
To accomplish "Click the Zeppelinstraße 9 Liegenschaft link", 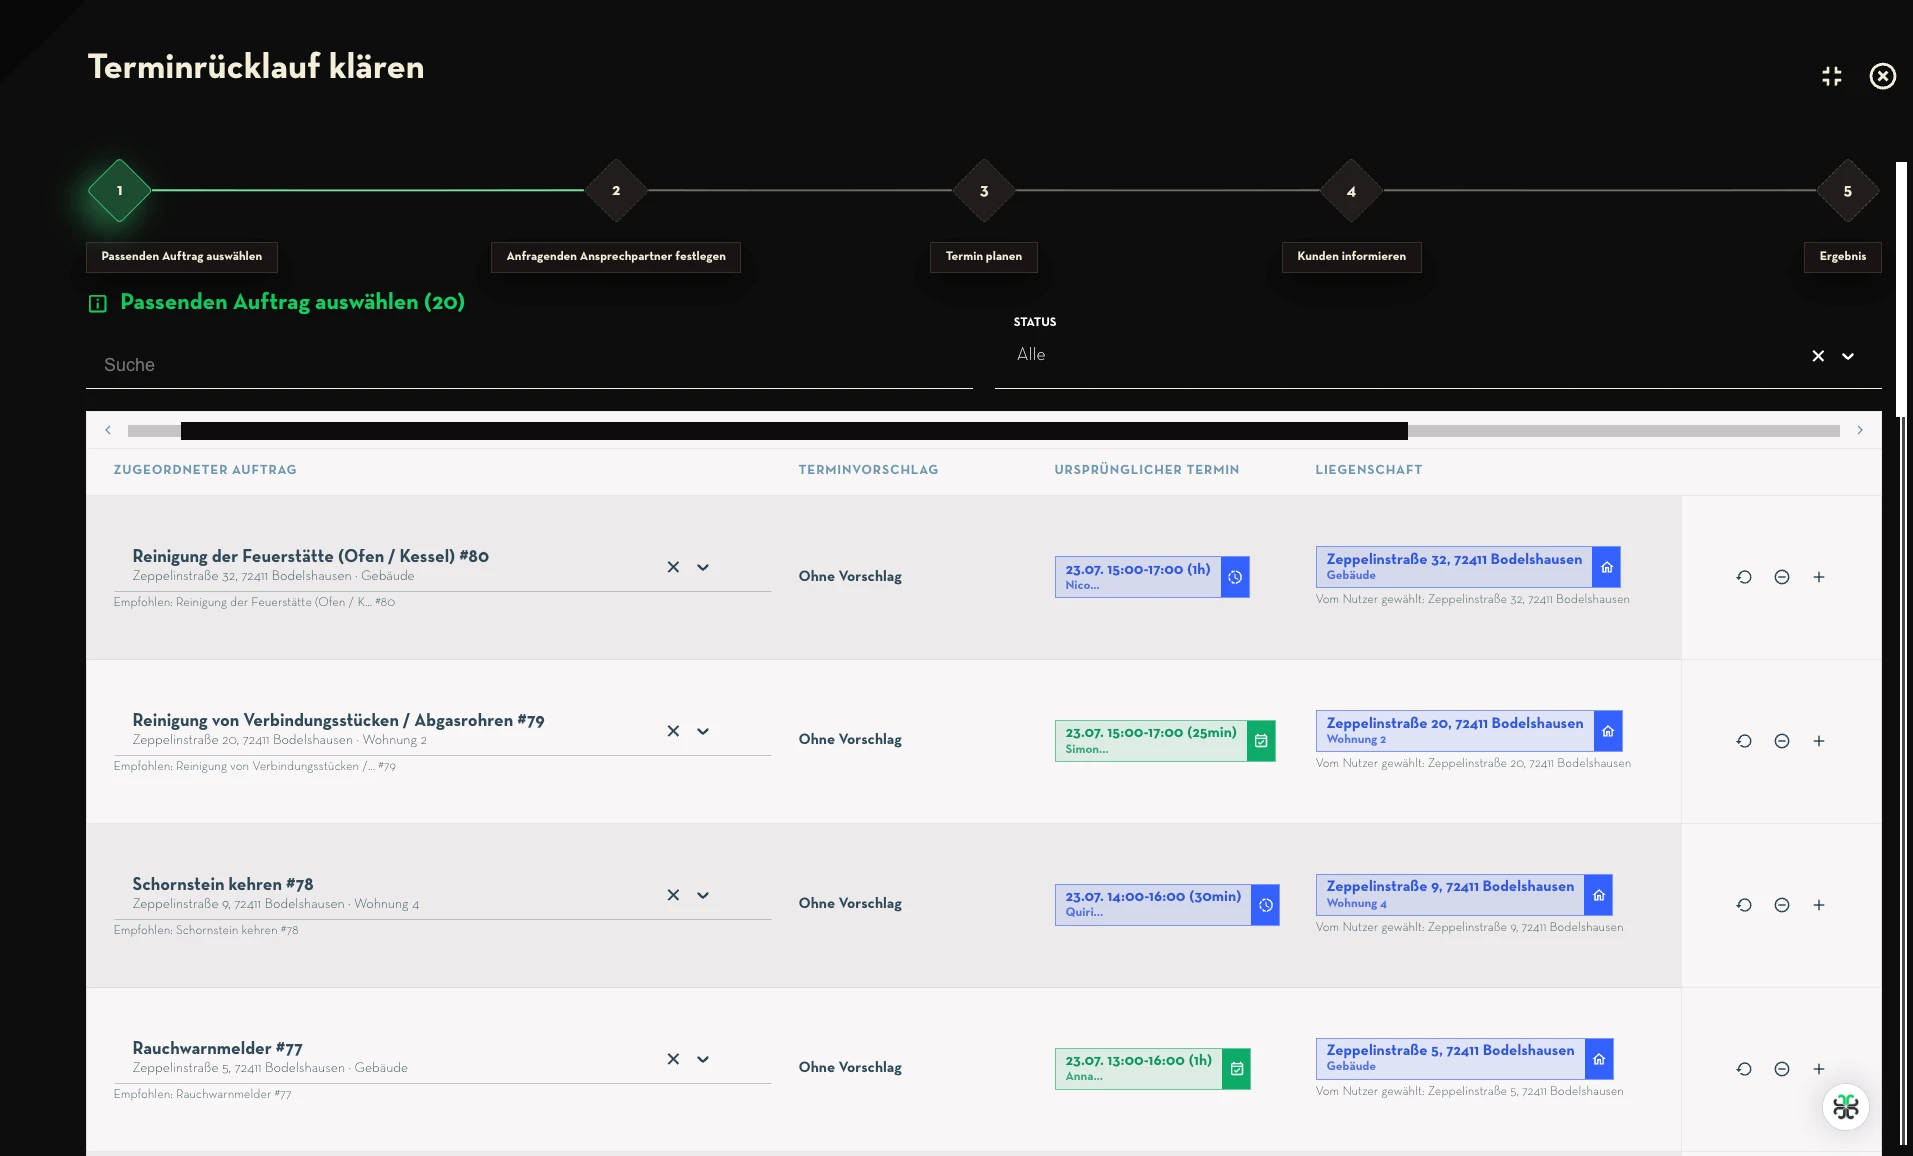I will [x=1450, y=894].
